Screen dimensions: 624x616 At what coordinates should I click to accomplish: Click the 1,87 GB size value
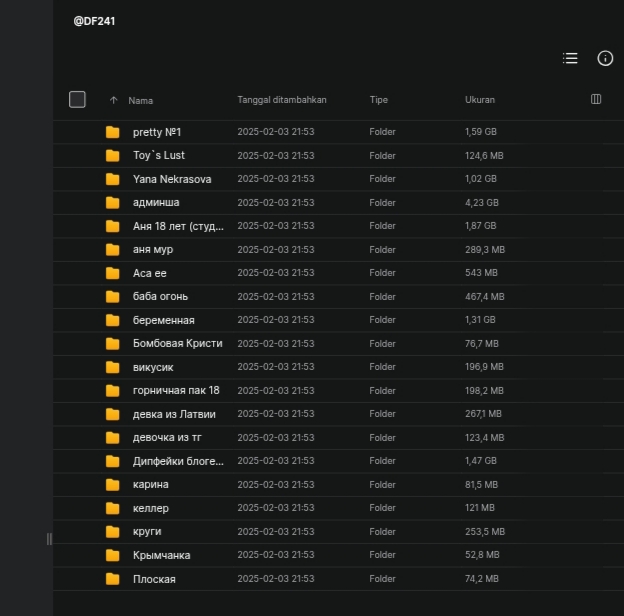[481, 226]
